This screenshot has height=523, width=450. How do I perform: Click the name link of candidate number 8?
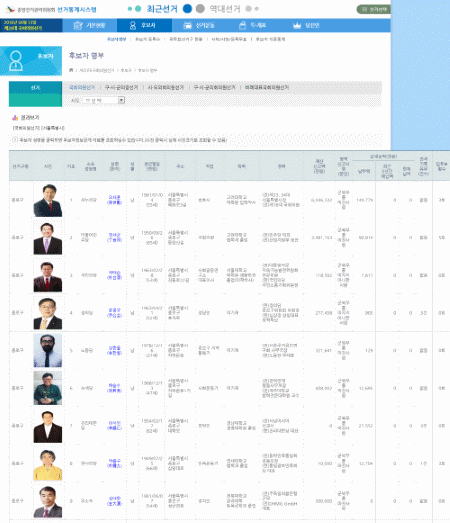pyautogui.click(x=114, y=463)
